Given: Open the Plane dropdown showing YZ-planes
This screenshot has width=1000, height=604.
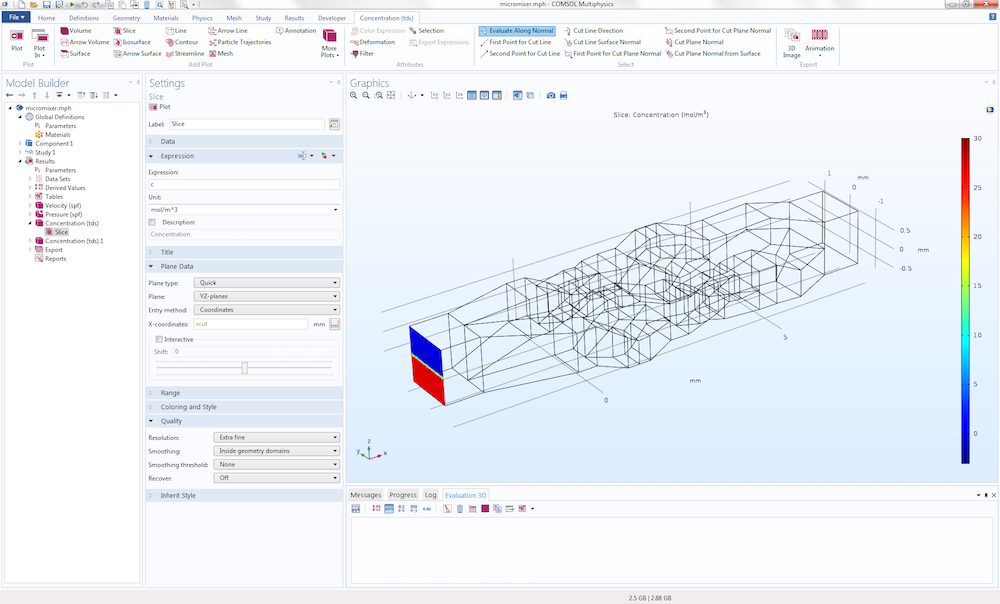Looking at the screenshot, I should coord(267,297).
